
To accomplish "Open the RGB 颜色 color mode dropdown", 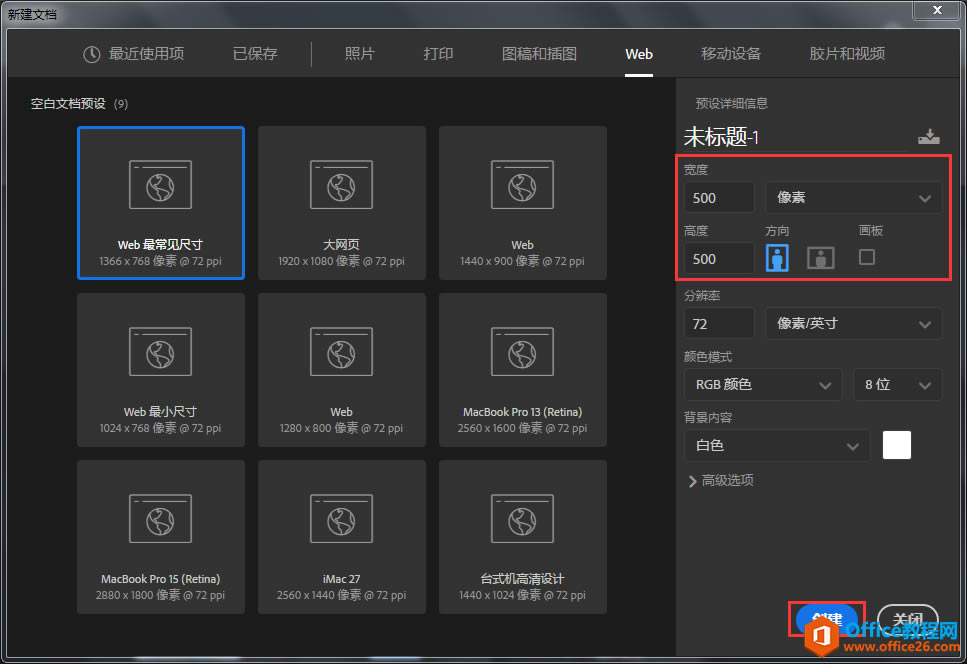I will click(763, 385).
